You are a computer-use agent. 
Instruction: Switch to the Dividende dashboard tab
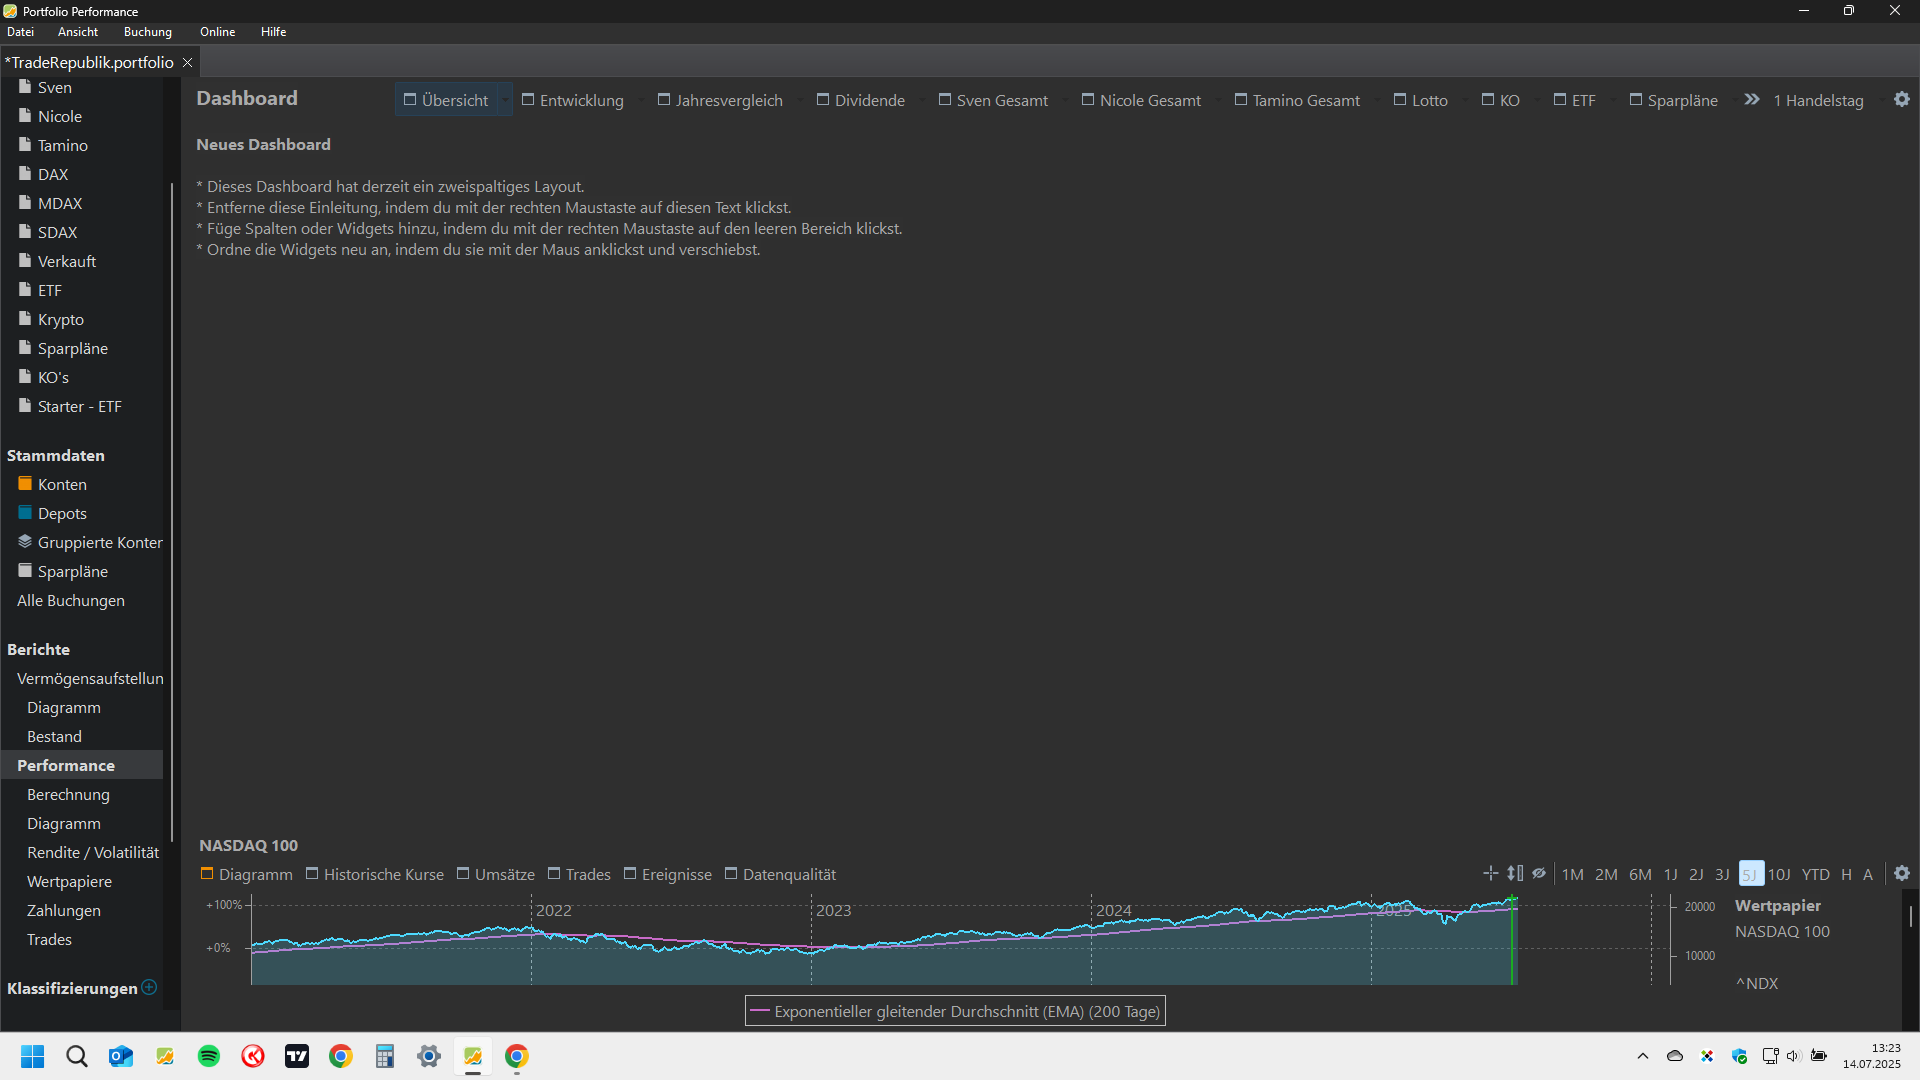point(860,100)
